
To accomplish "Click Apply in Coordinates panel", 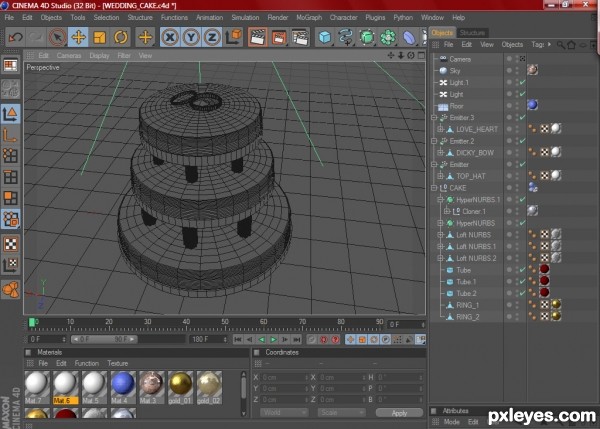I will [399, 413].
